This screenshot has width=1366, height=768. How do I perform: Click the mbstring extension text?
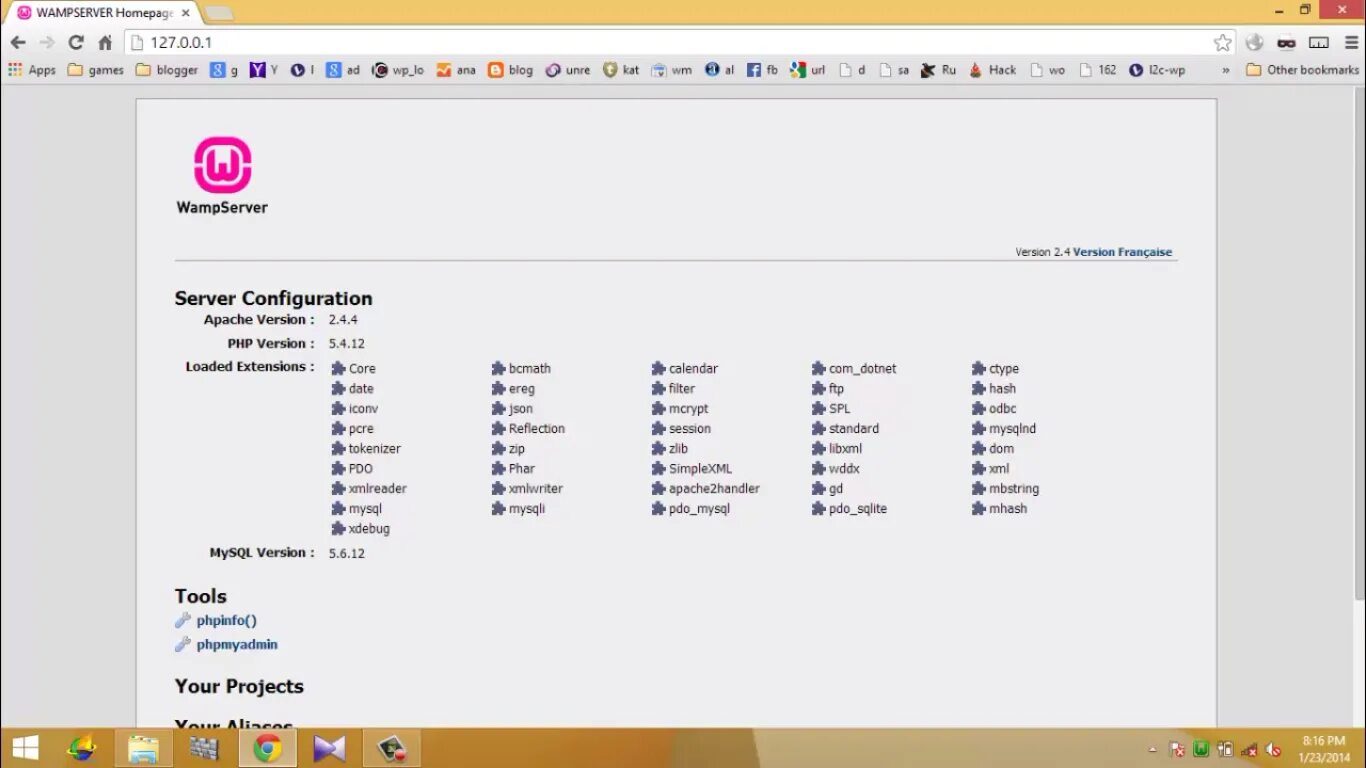1014,488
